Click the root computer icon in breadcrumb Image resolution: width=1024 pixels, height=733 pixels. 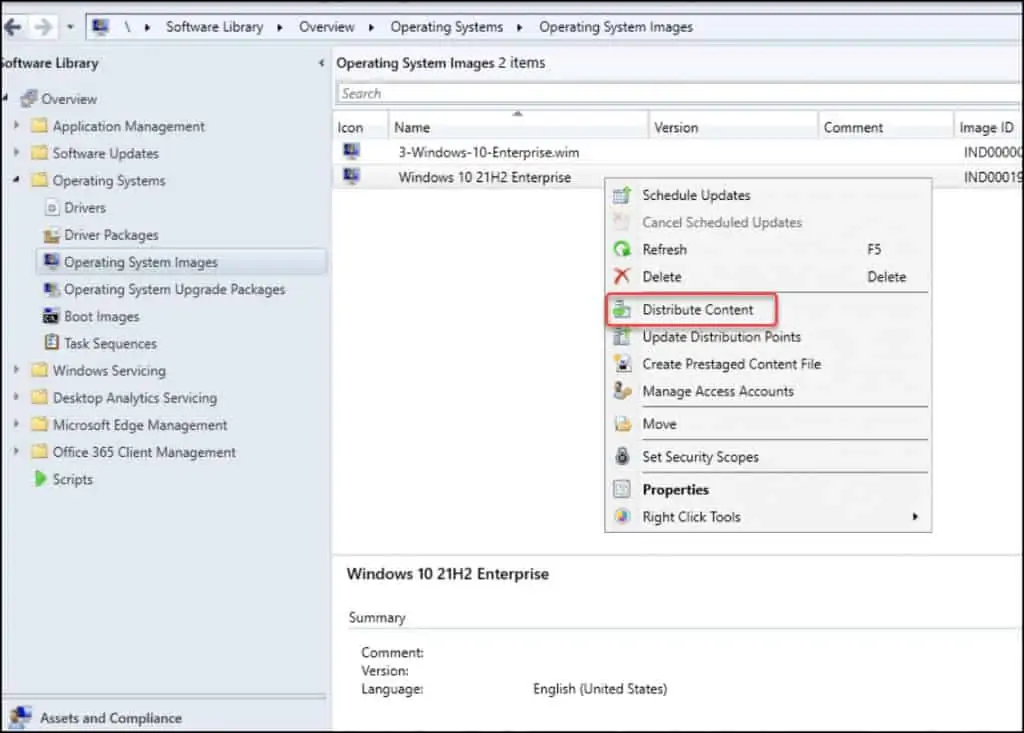pos(100,27)
